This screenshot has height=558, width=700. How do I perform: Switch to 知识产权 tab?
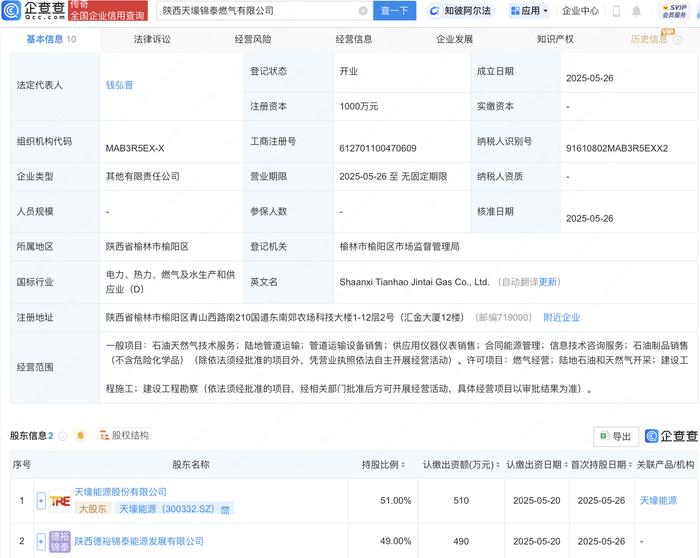click(x=555, y=39)
